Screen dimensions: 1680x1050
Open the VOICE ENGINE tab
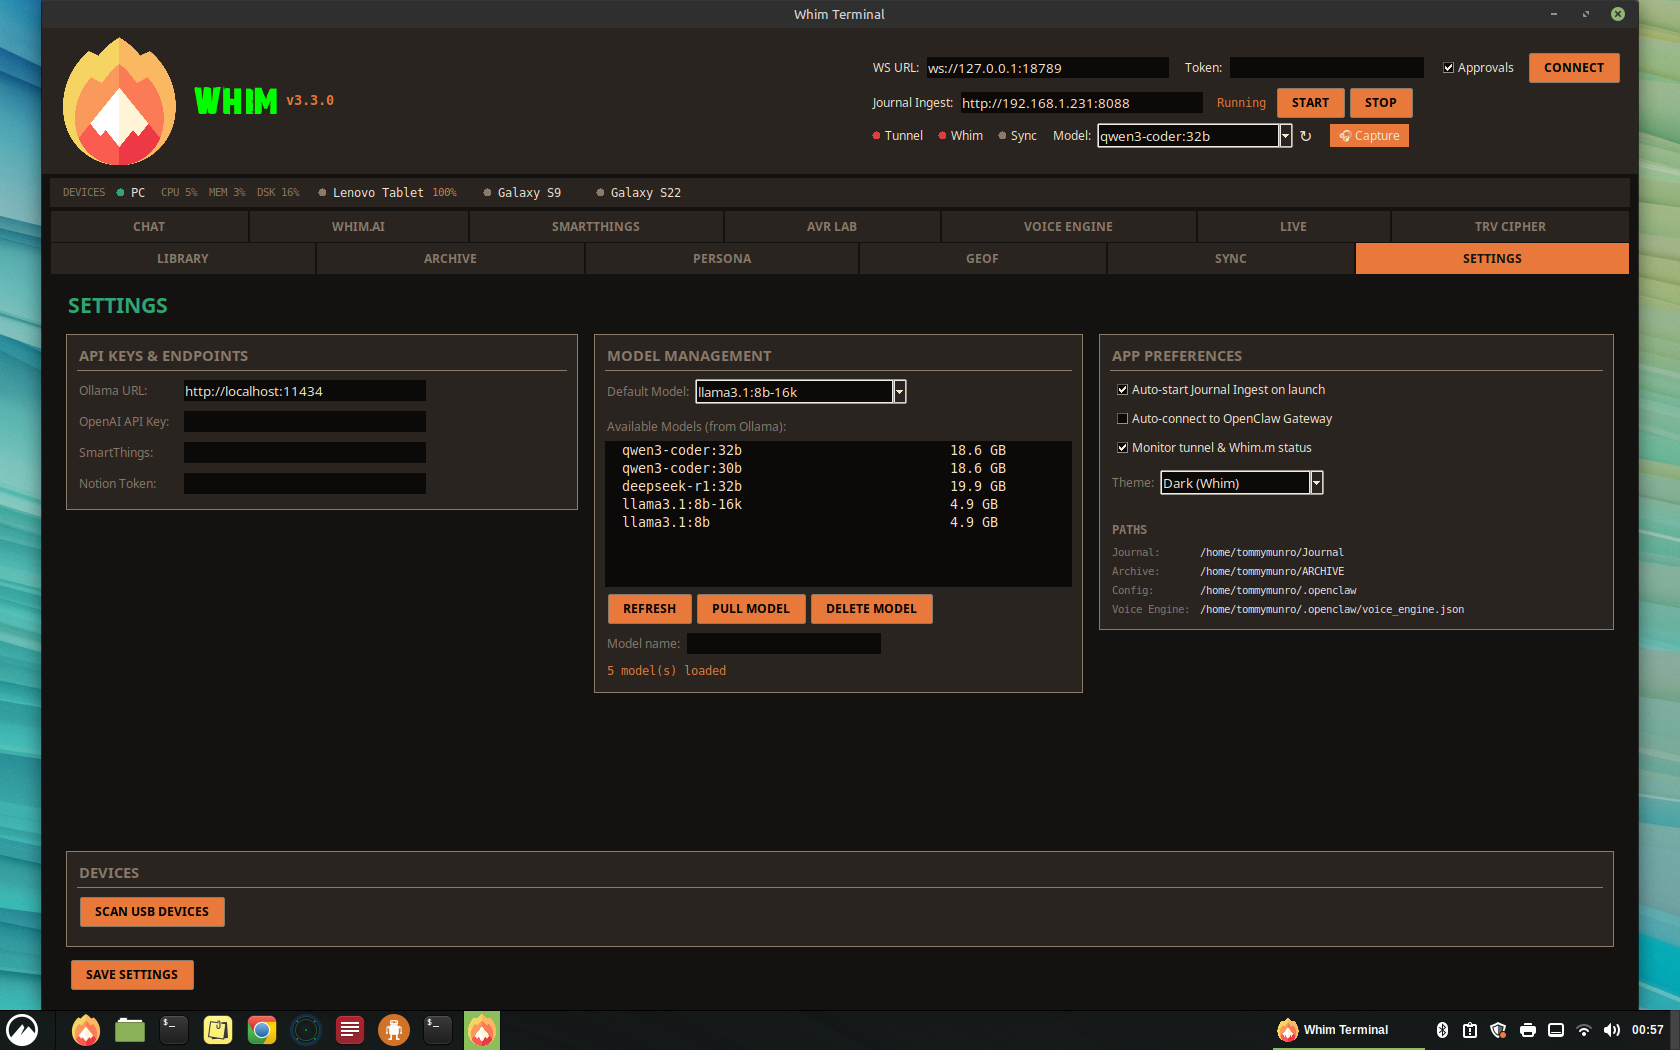click(x=1068, y=226)
